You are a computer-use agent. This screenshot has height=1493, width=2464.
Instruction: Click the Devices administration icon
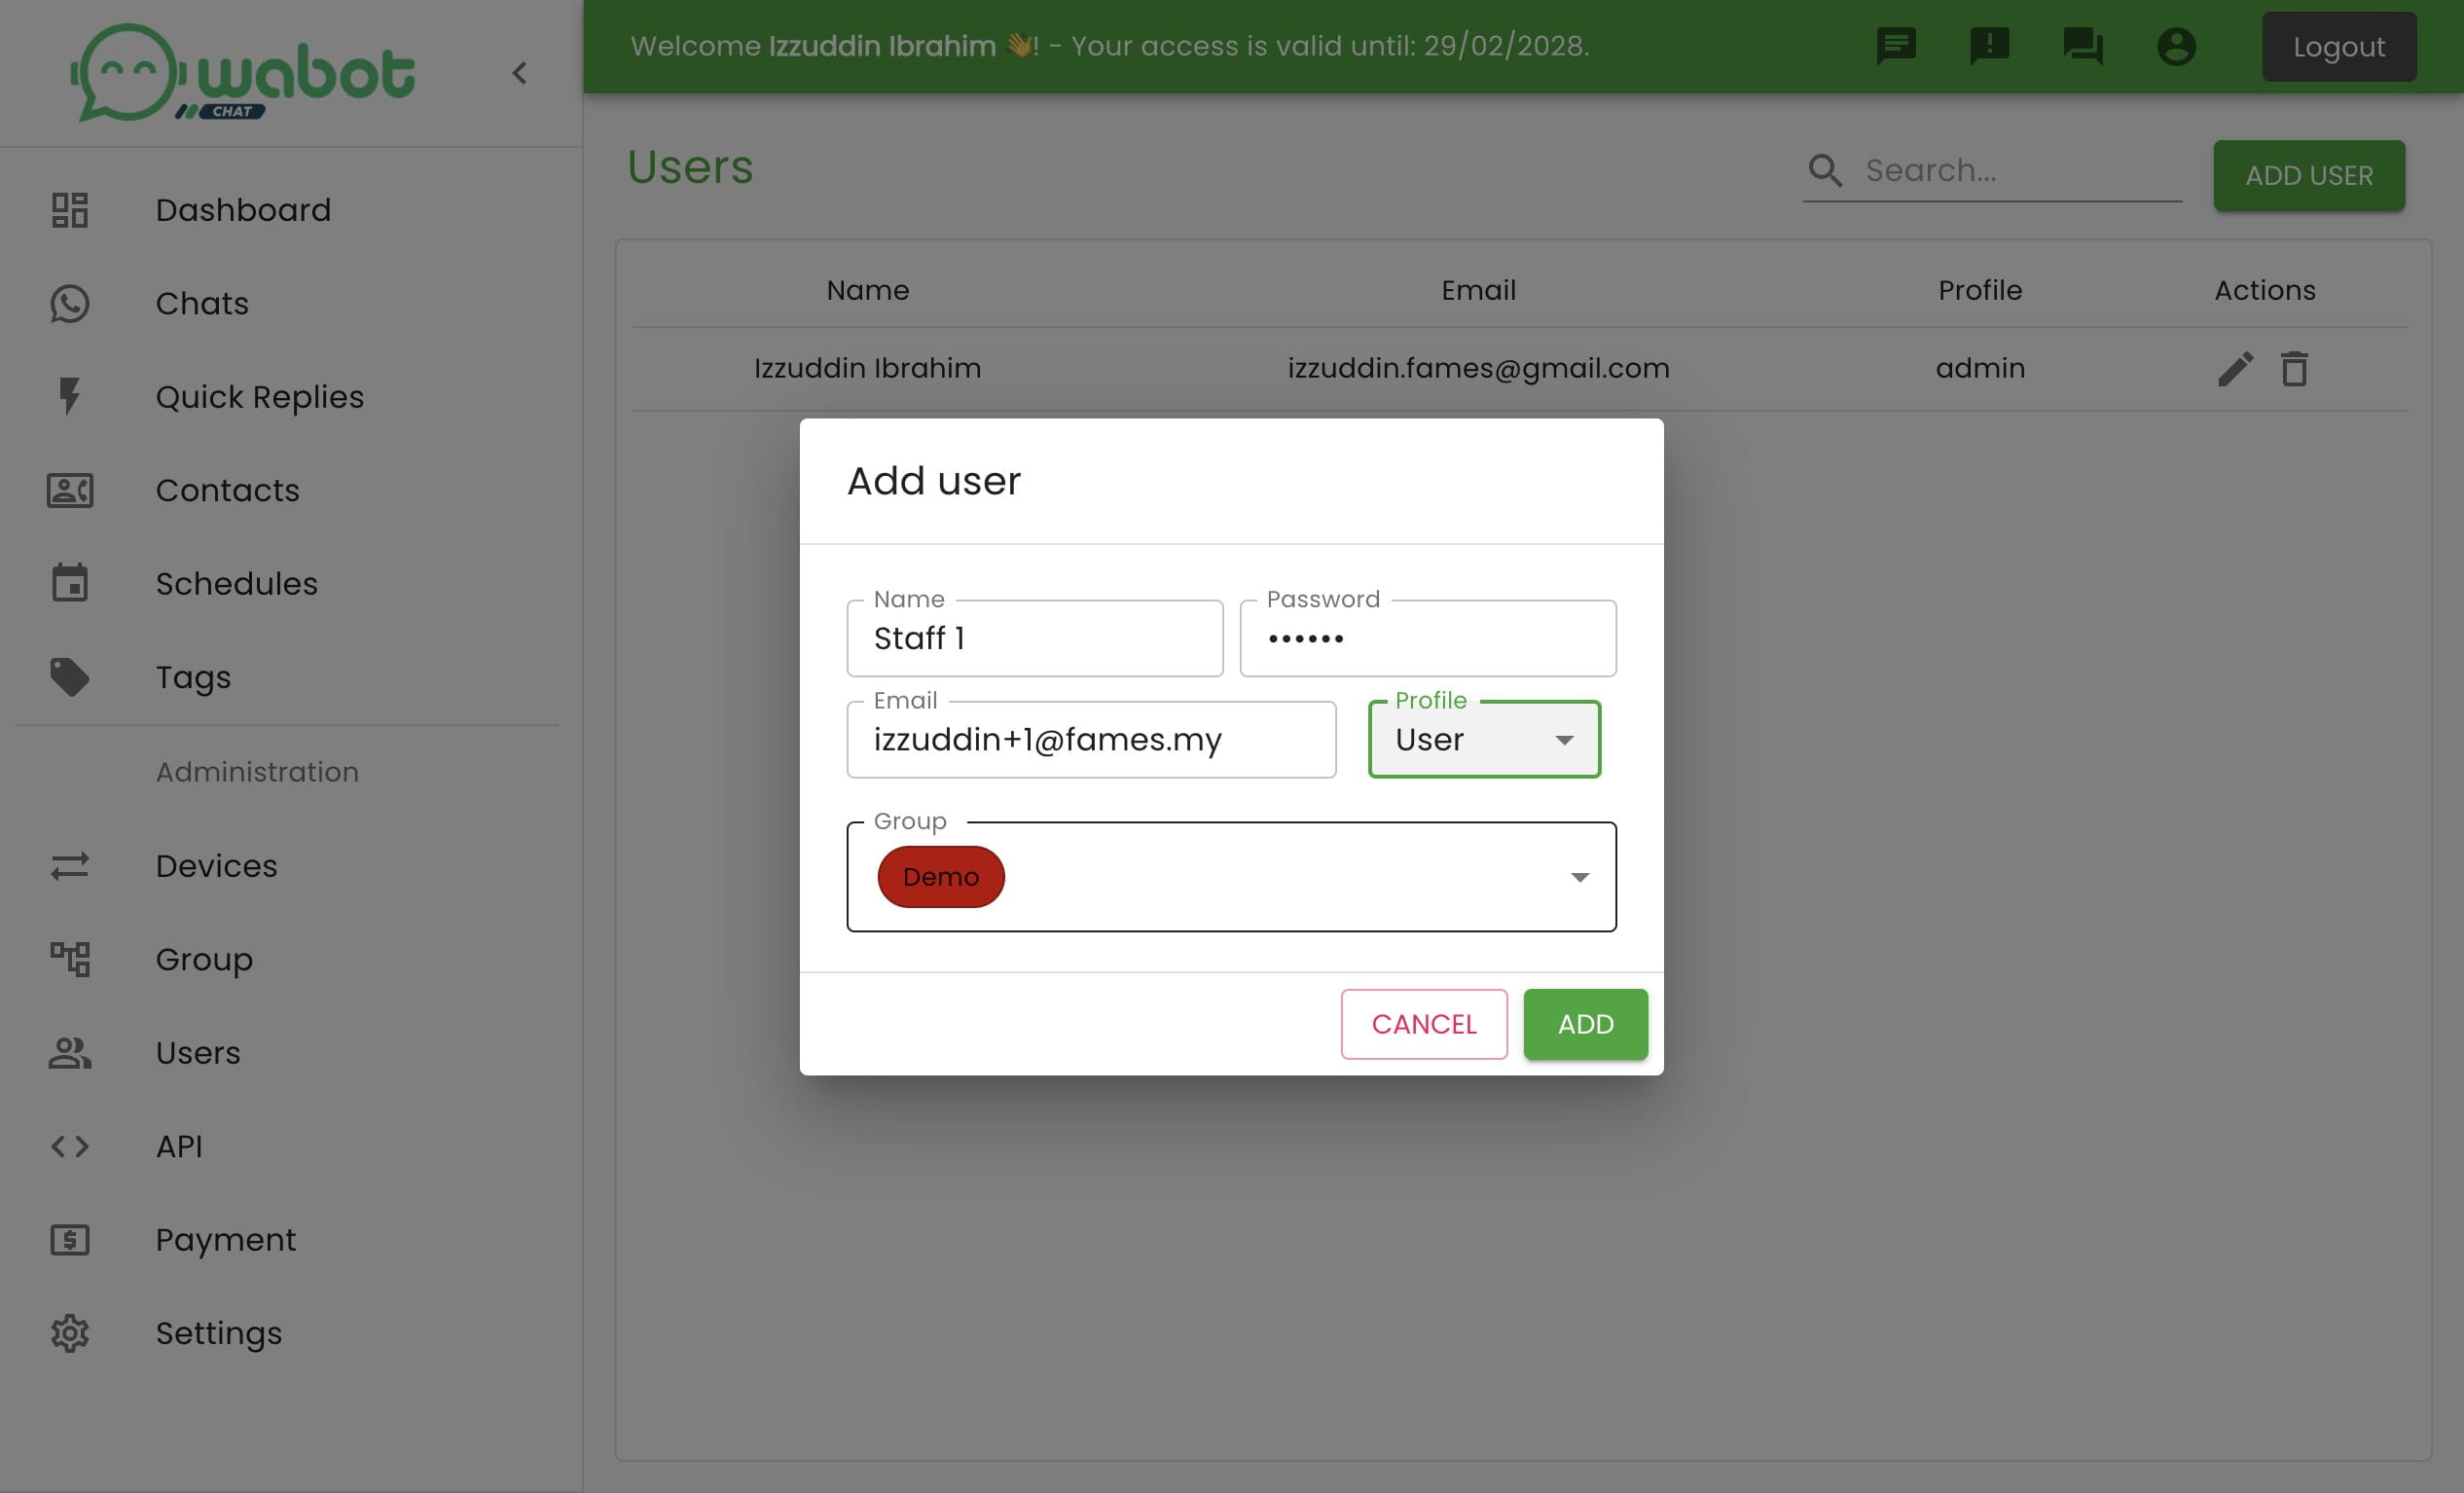tap(67, 864)
